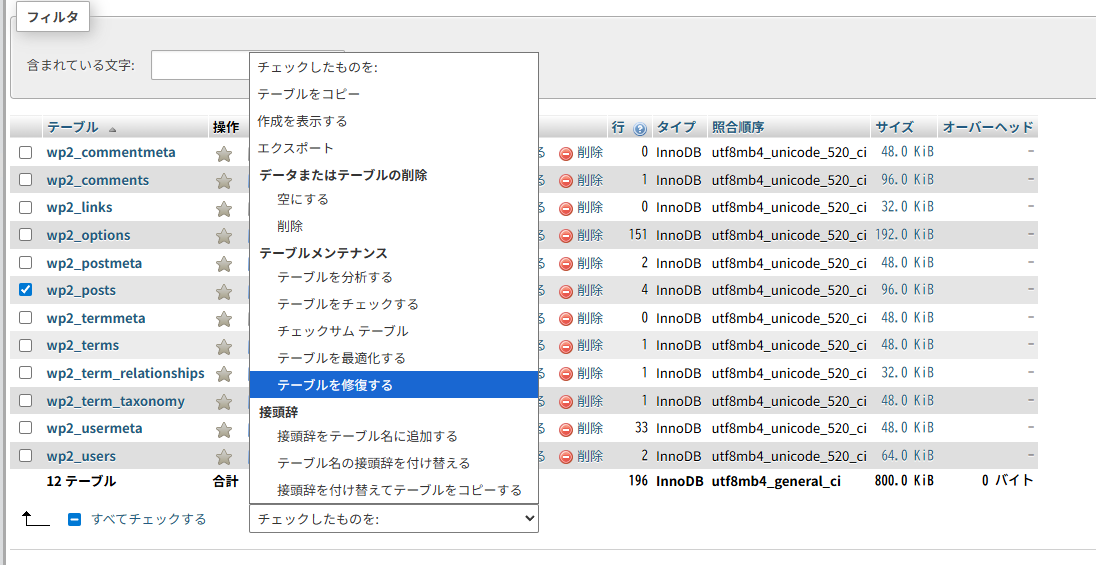Select テーブルを最適化する option
This screenshot has width=1096, height=565.
click(394, 358)
